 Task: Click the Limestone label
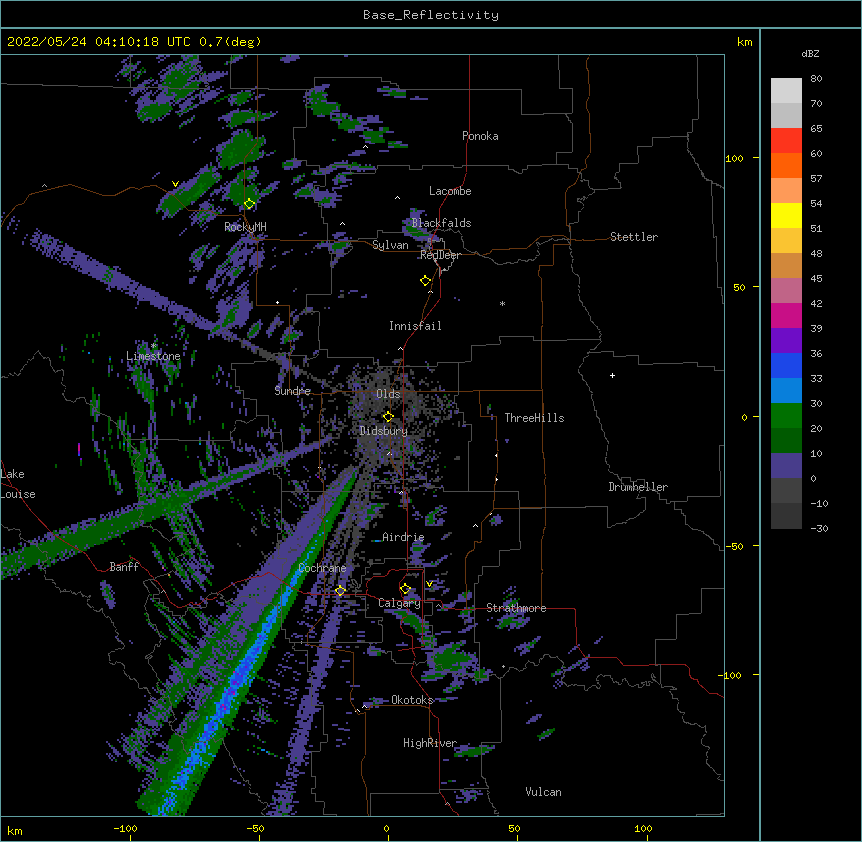153,356
